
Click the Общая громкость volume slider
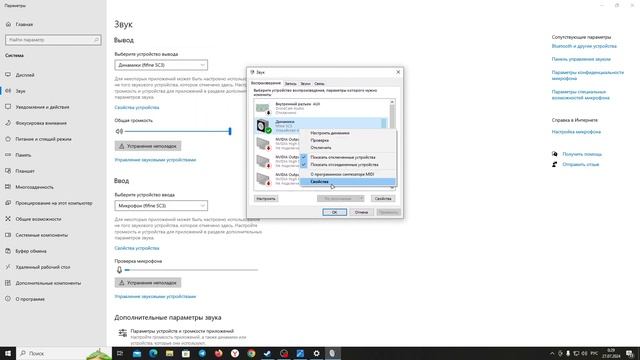[x=178, y=131]
